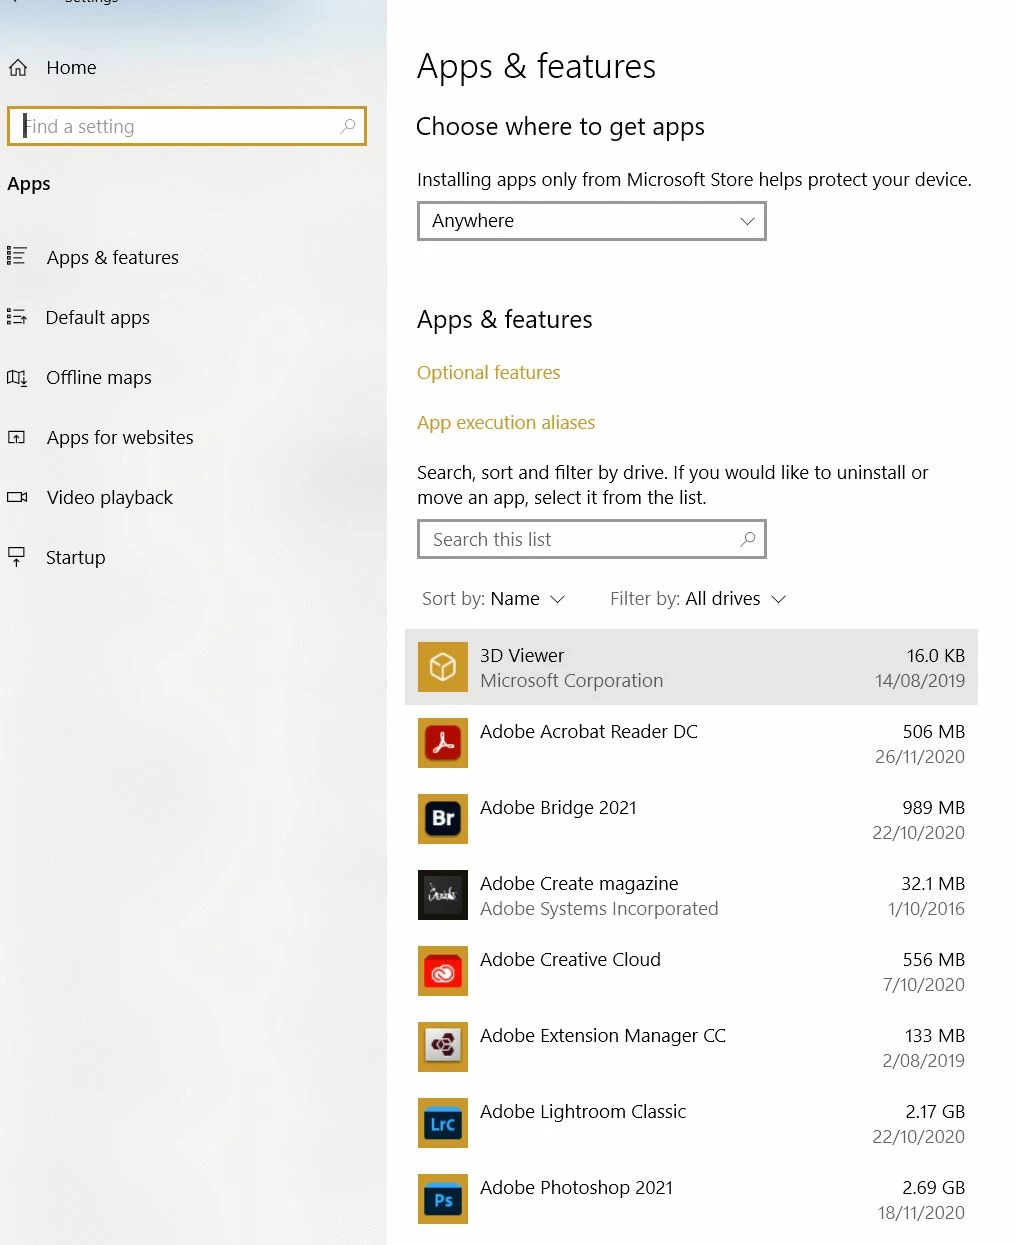Image resolution: width=1017 pixels, height=1245 pixels.
Task: Open the Sort by Name dropdown
Action: pyautogui.click(x=494, y=599)
